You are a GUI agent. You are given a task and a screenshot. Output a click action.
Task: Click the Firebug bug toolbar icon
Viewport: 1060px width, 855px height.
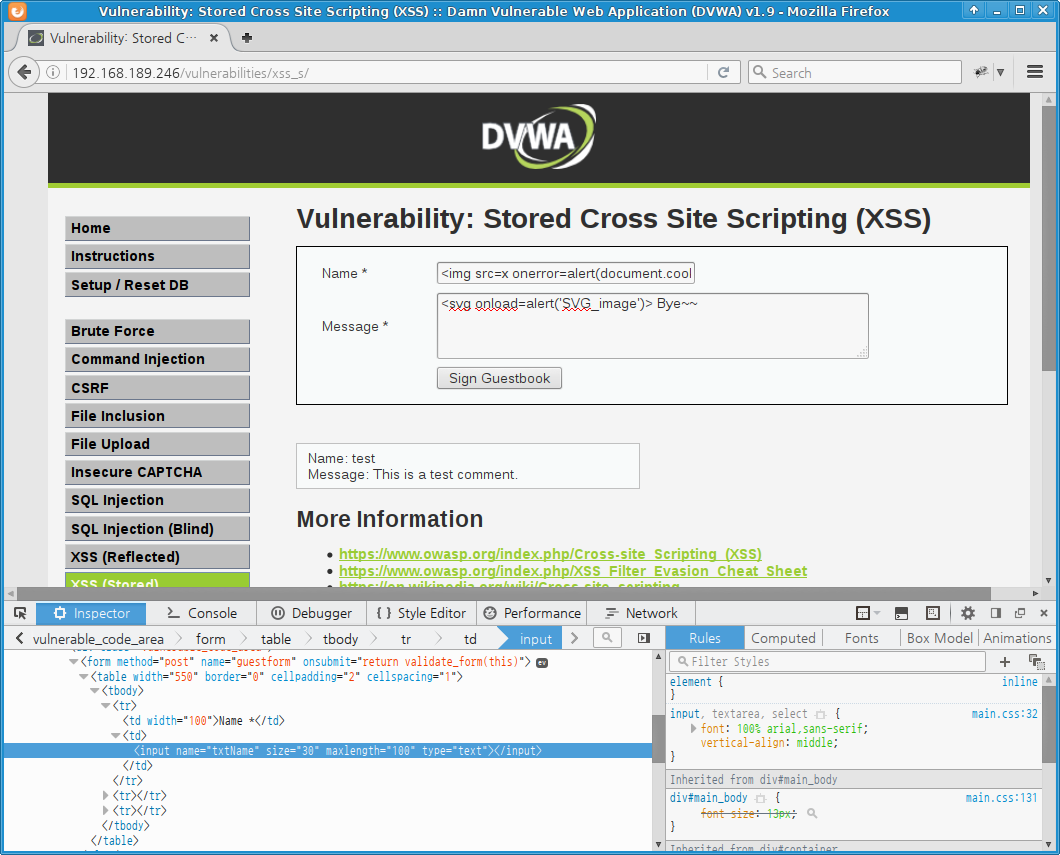(x=980, y=72)
